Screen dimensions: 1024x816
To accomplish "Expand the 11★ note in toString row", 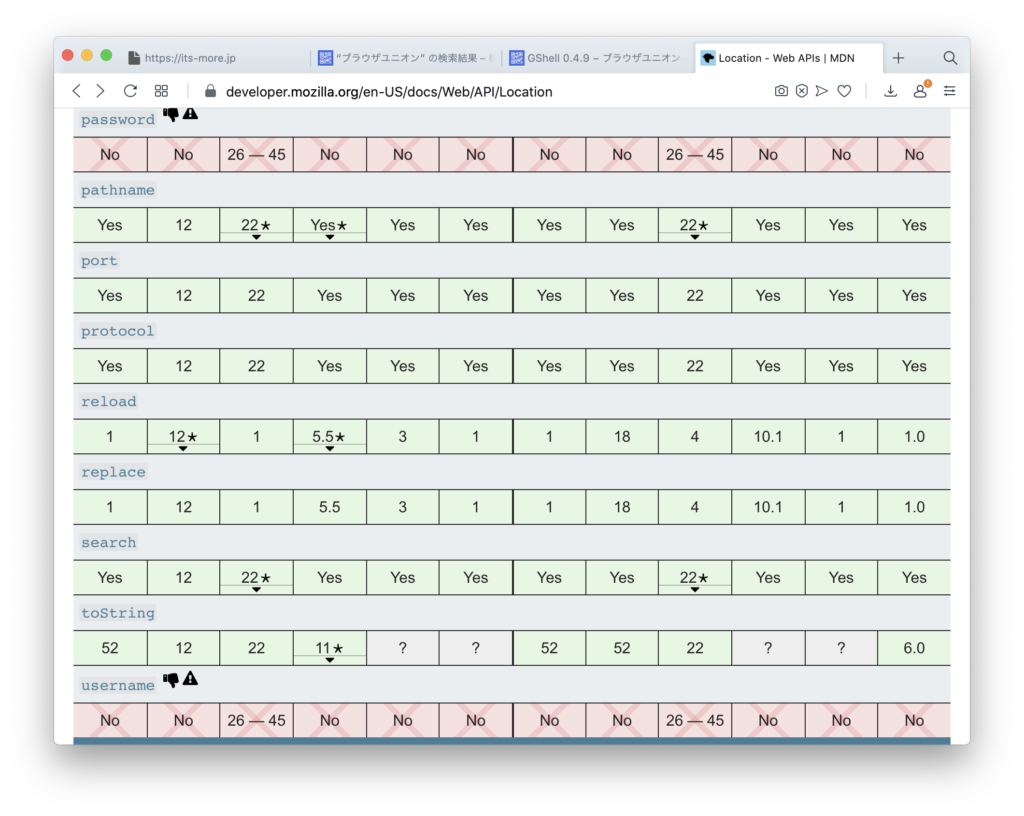I will point(329,649).
